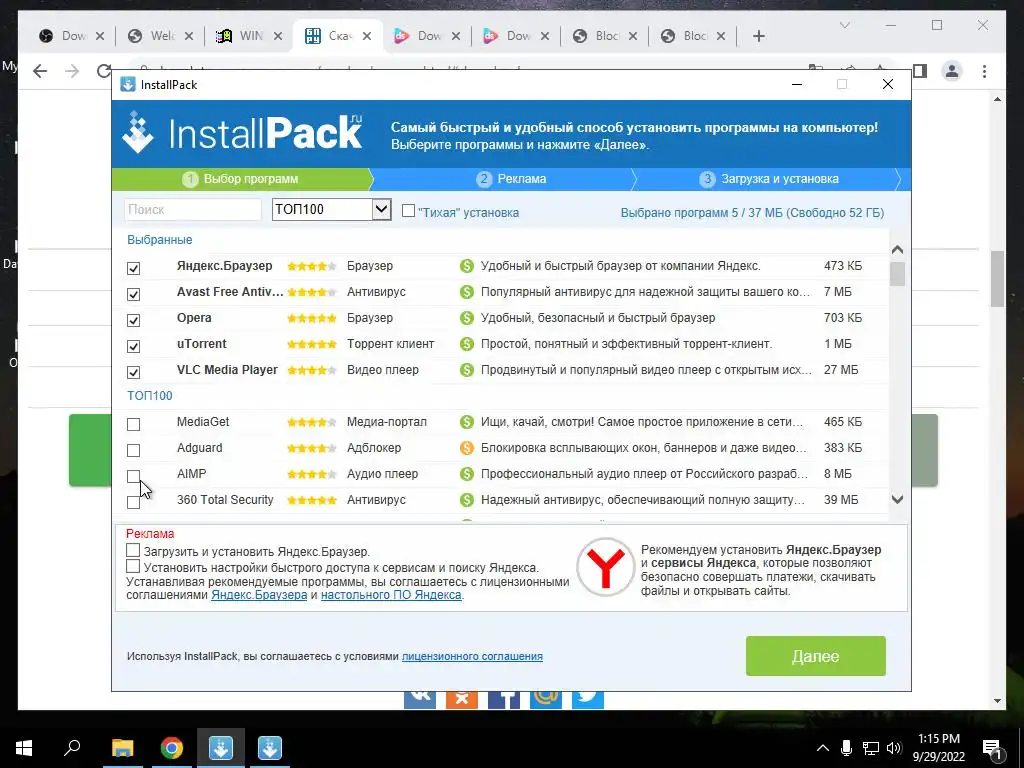Check 'Загрузить и установить Яндекс.Браузер' option

click(133, 551)
